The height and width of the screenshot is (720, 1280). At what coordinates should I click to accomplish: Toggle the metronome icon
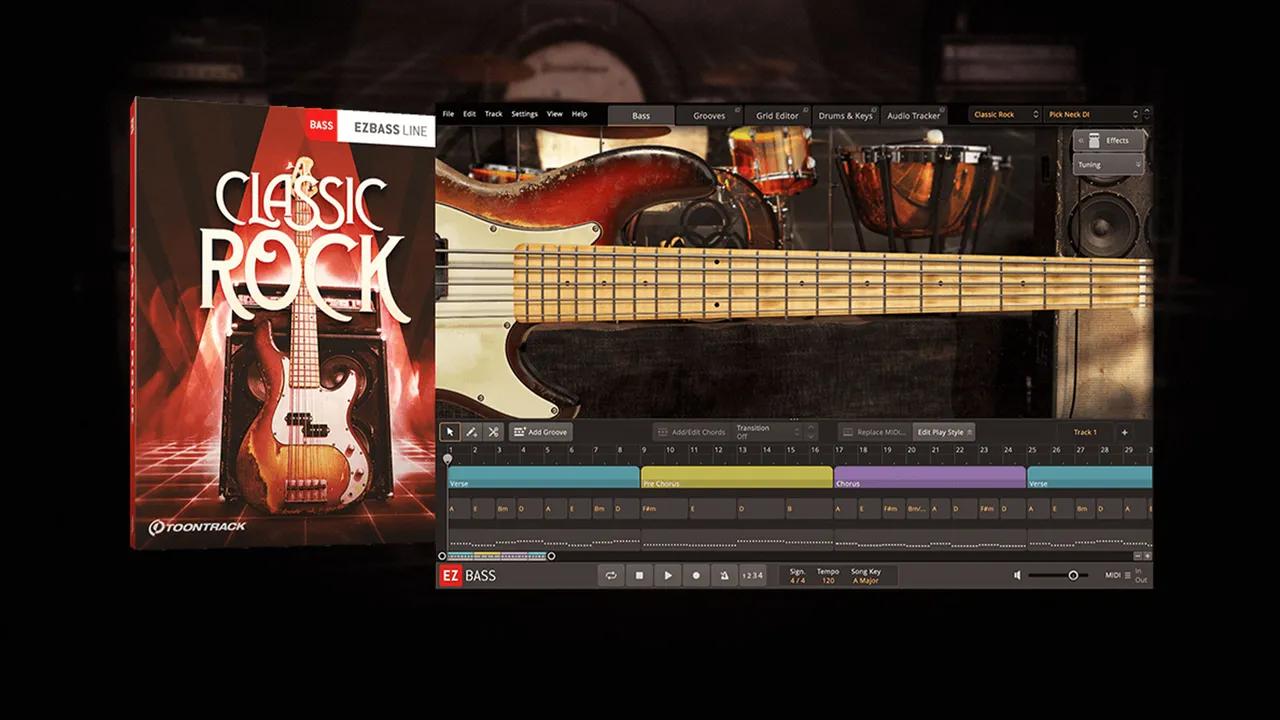724,575
